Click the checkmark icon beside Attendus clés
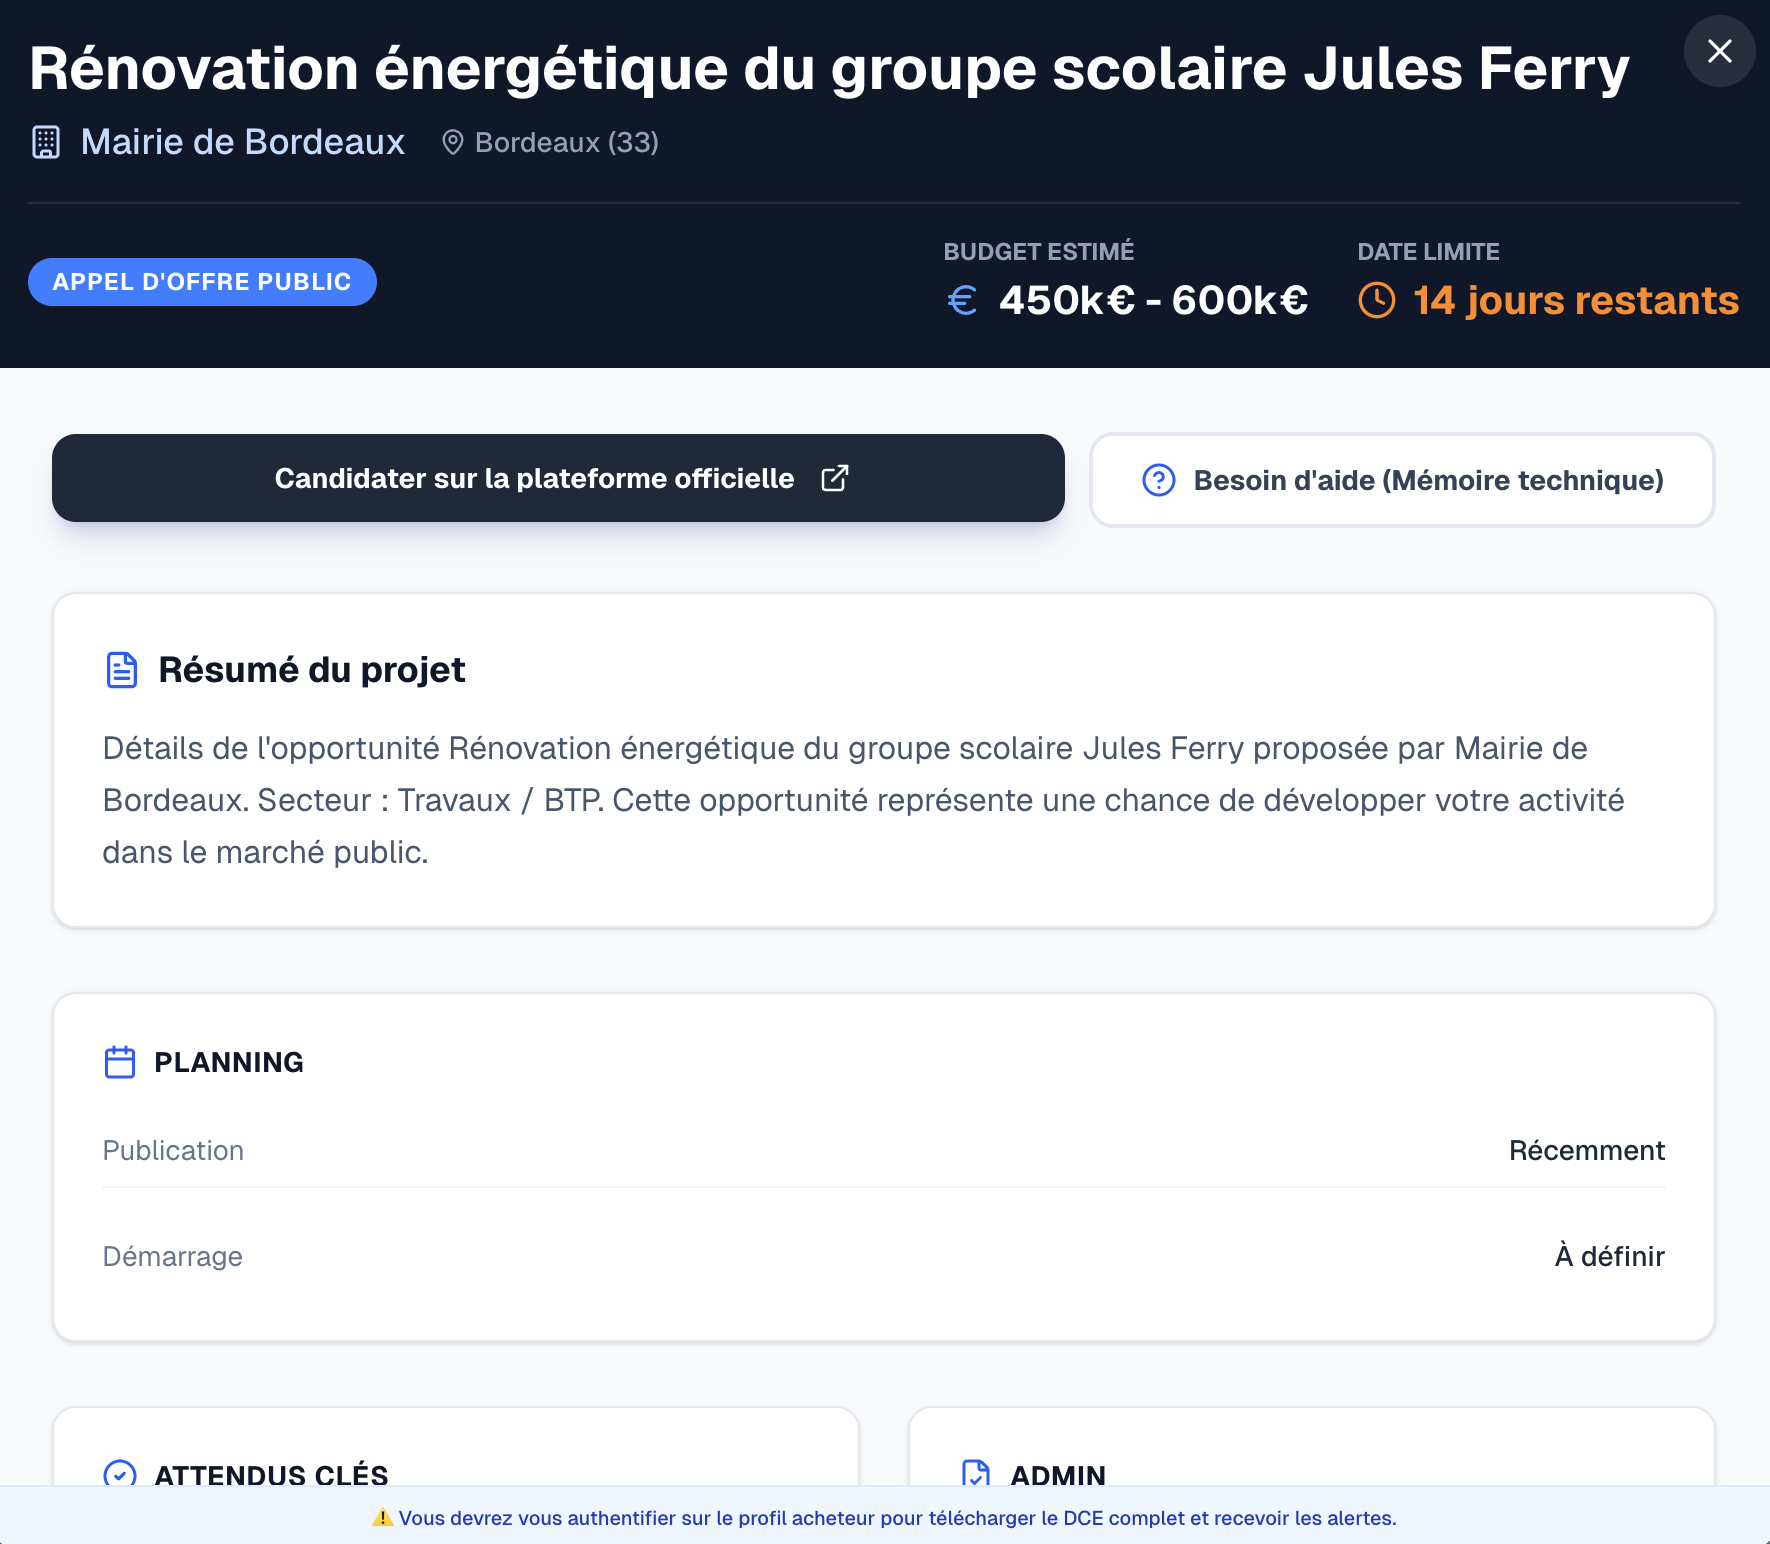 pos(120,1475)
